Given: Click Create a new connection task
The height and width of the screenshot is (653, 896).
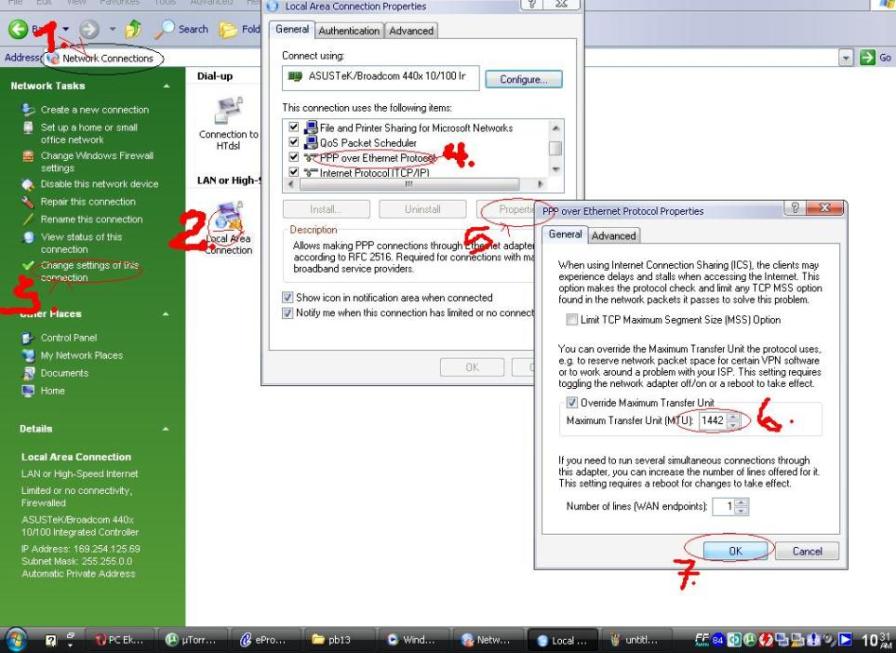Looking at the screenshot, I should point(94,110).
